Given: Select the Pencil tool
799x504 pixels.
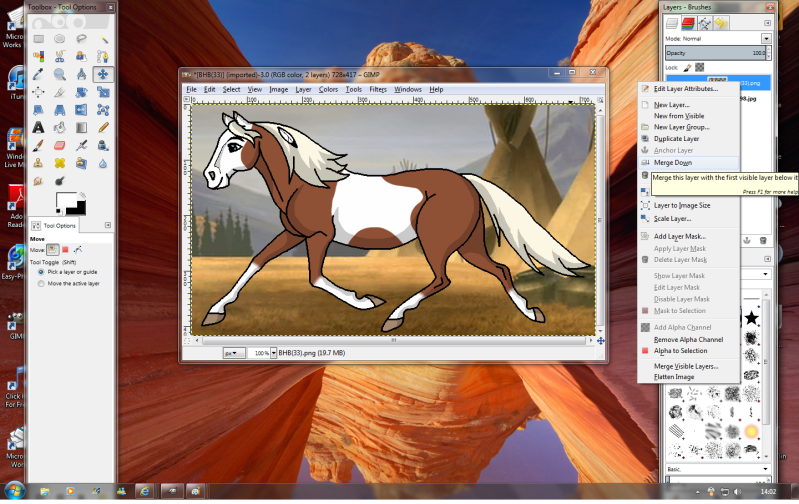Looking at the screenshot, I should click(103, 127).
